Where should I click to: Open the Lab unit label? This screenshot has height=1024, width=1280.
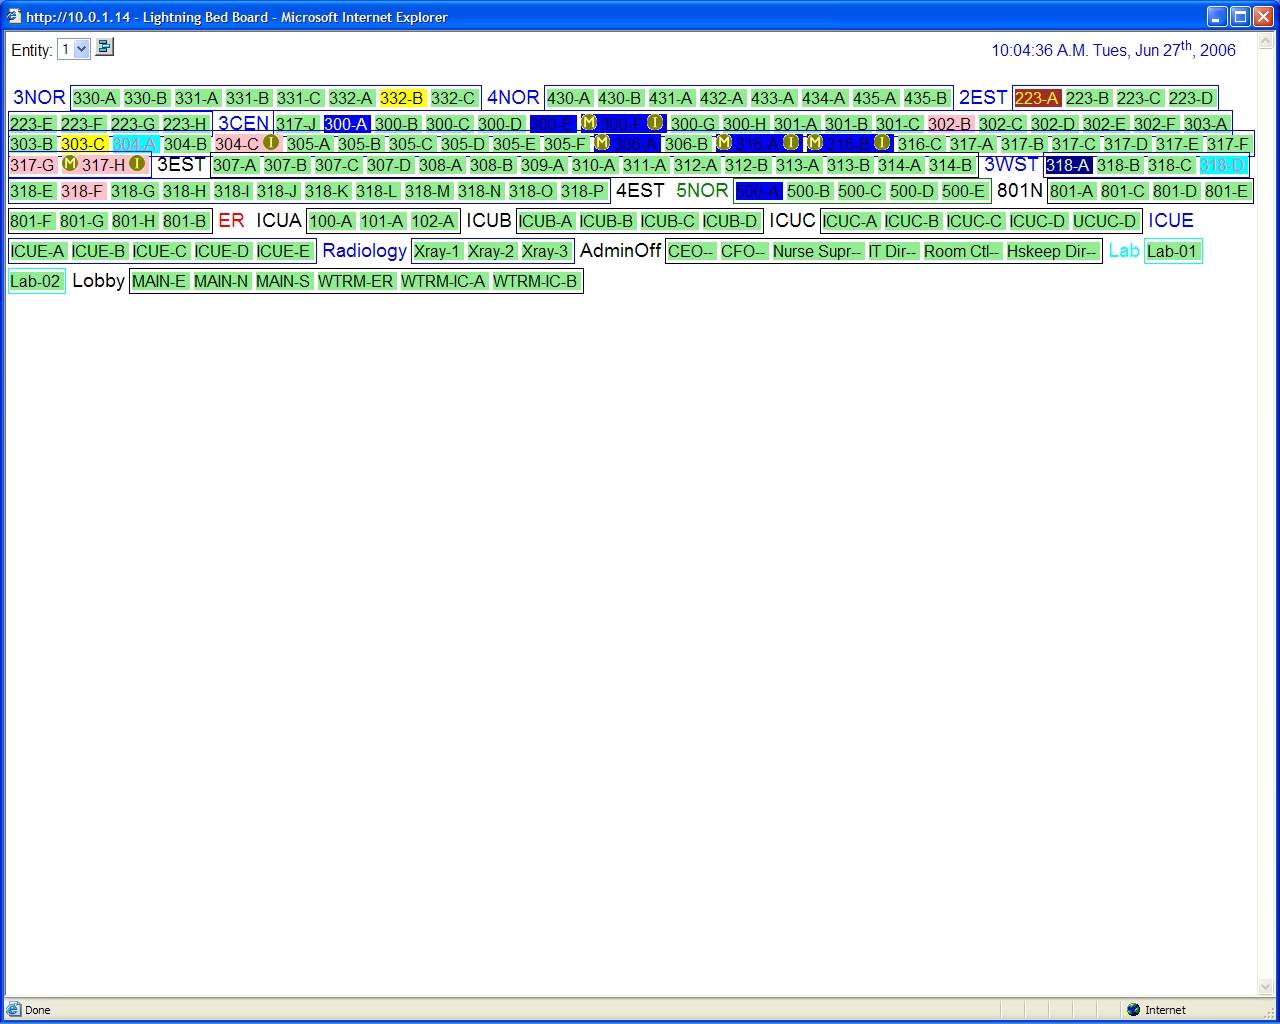click(x=1124, y=250)
